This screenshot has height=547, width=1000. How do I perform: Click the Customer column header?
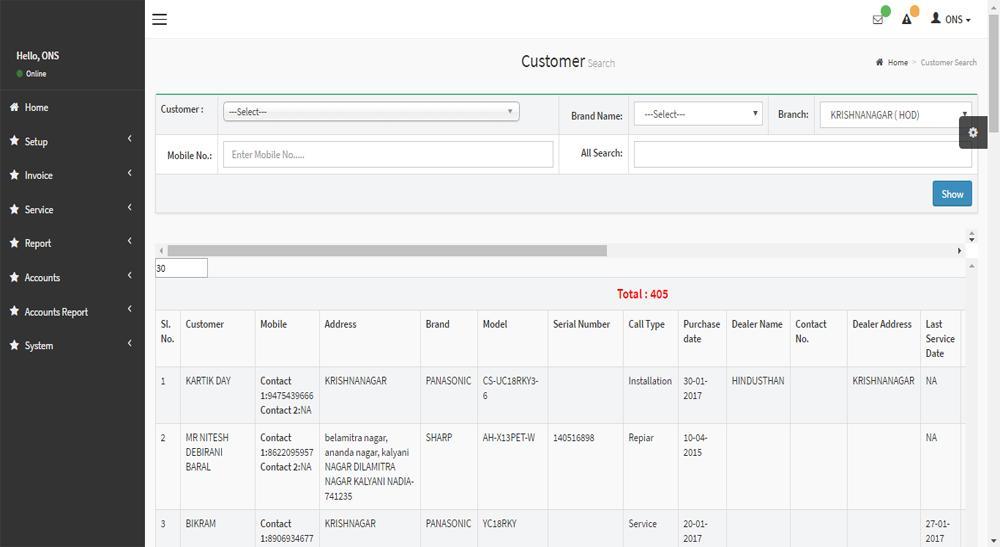click(204, 324)
